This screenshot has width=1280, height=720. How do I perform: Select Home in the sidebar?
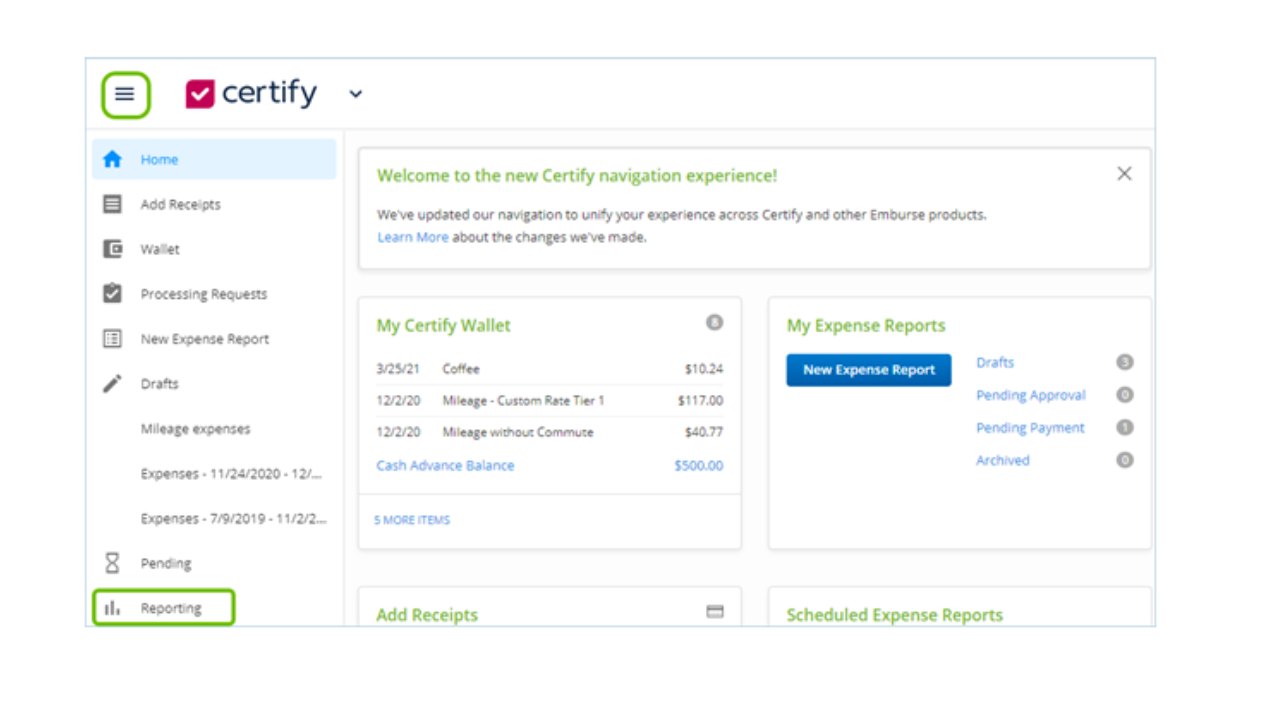pos(159,160)
